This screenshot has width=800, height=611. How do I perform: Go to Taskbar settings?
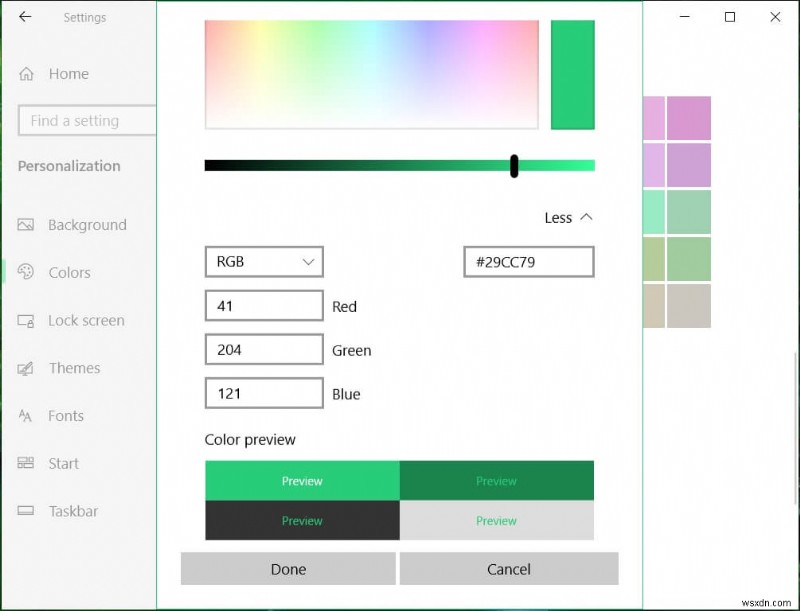(x=73, y=511)
